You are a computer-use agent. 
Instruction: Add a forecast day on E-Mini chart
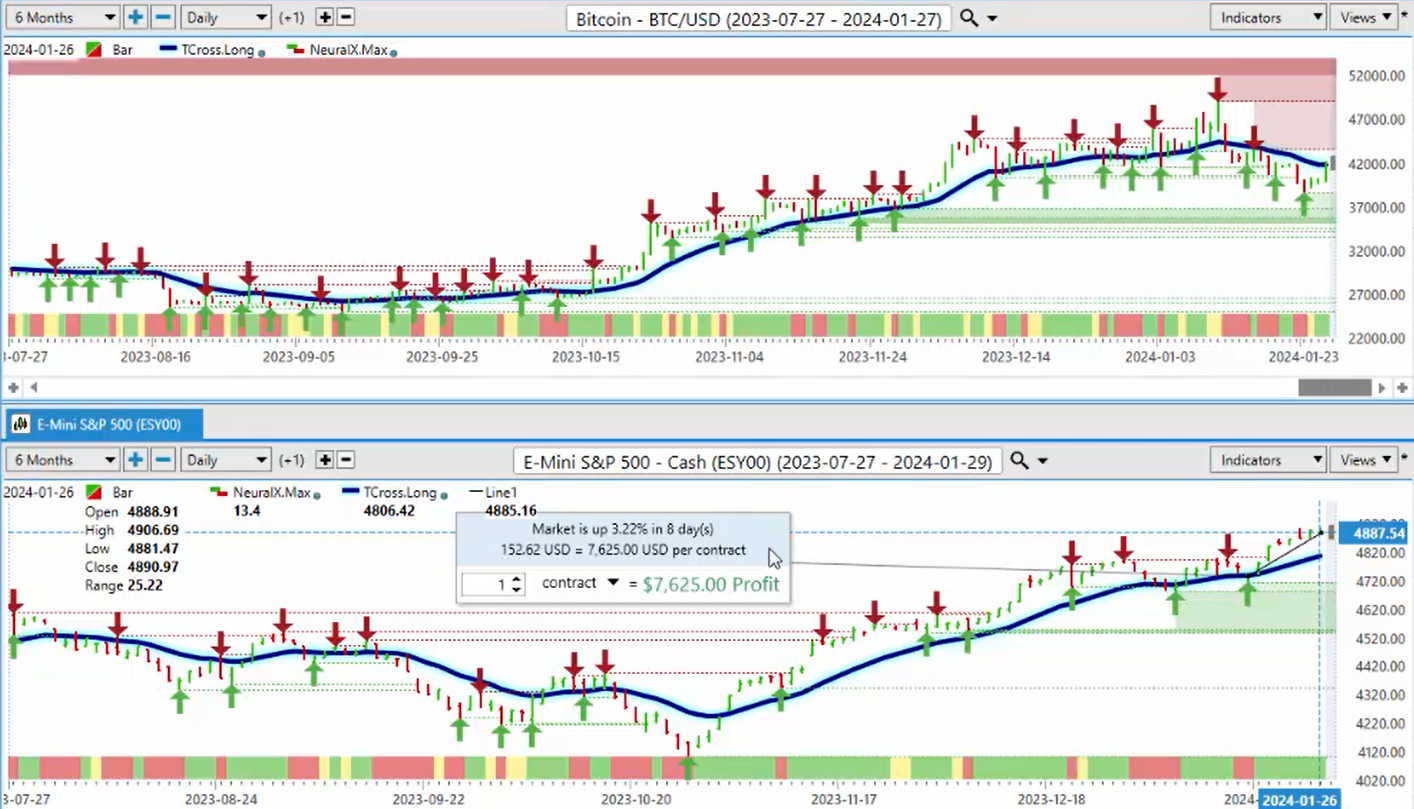tap(325, 460)
